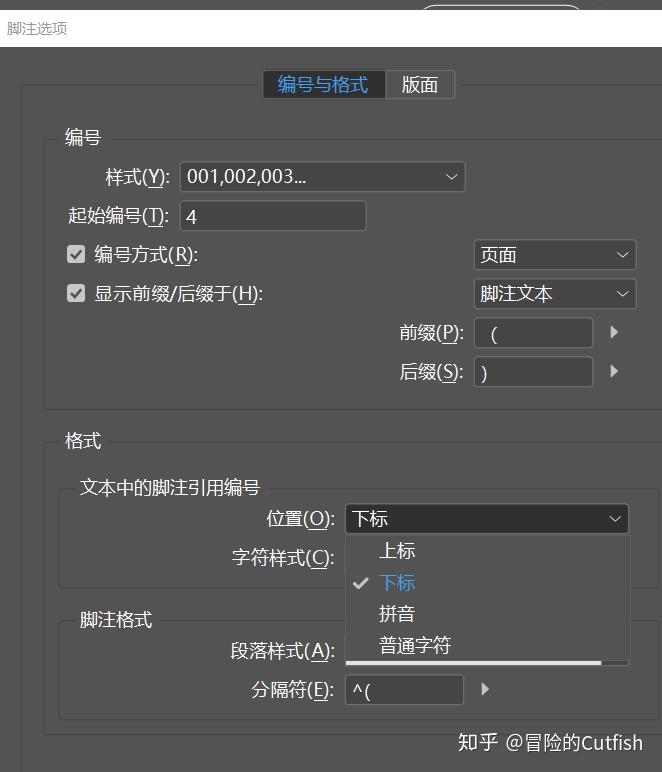This screenshot has height=772, width=662.
Task: Click the 前缀 input field
Action: (533, 333)
